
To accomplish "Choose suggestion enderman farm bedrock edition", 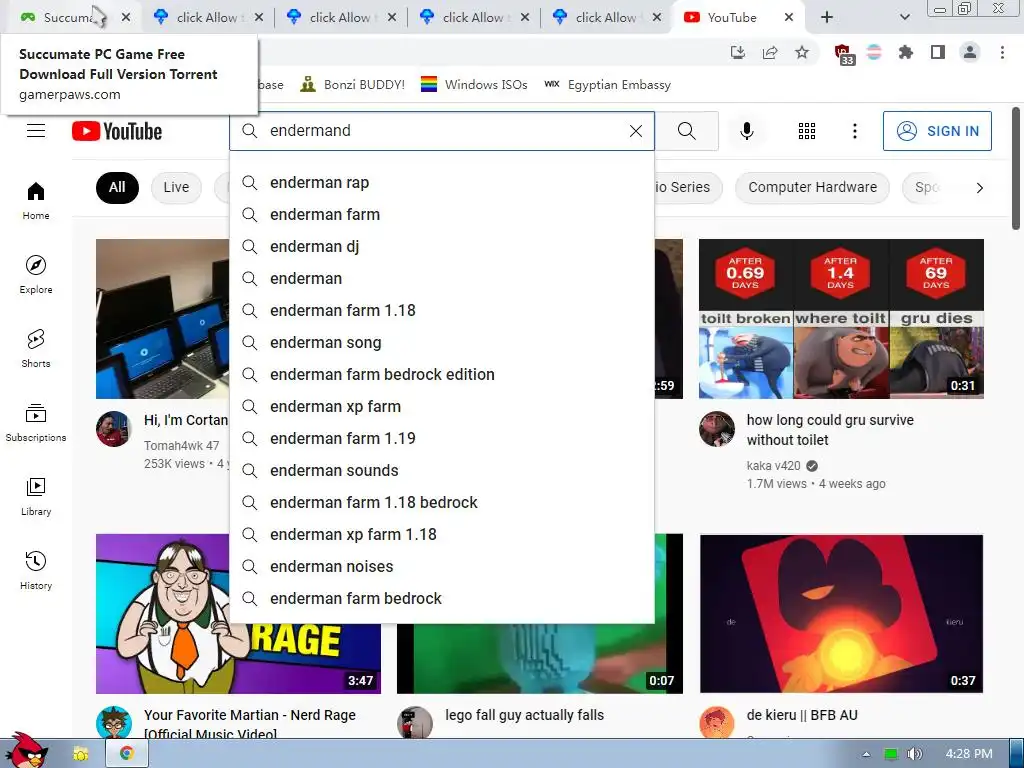I will coord(442,374).
